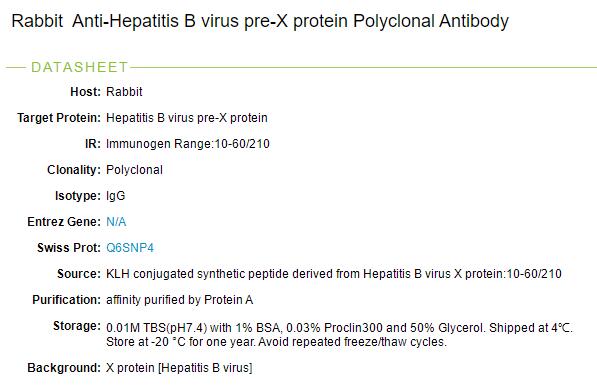Select the DATASHEET section heading
597x386 pixels.
click(x=79, y=67)
